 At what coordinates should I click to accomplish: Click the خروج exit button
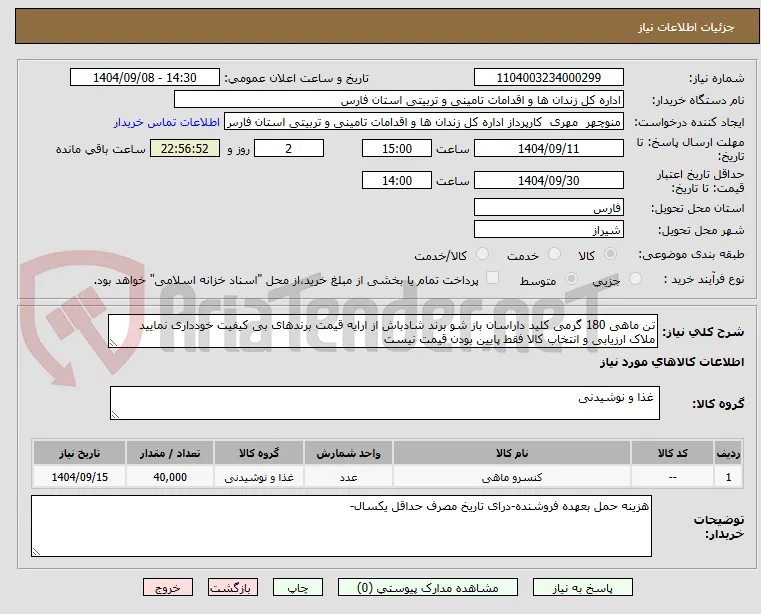(x=168, y=587)
